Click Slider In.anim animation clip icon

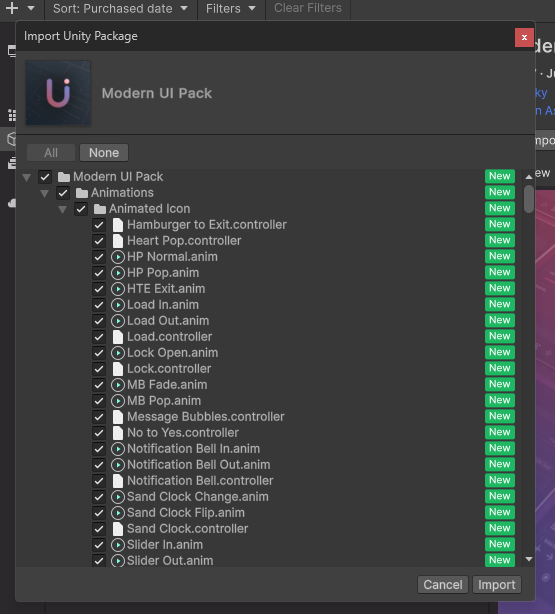click(118, 545)
